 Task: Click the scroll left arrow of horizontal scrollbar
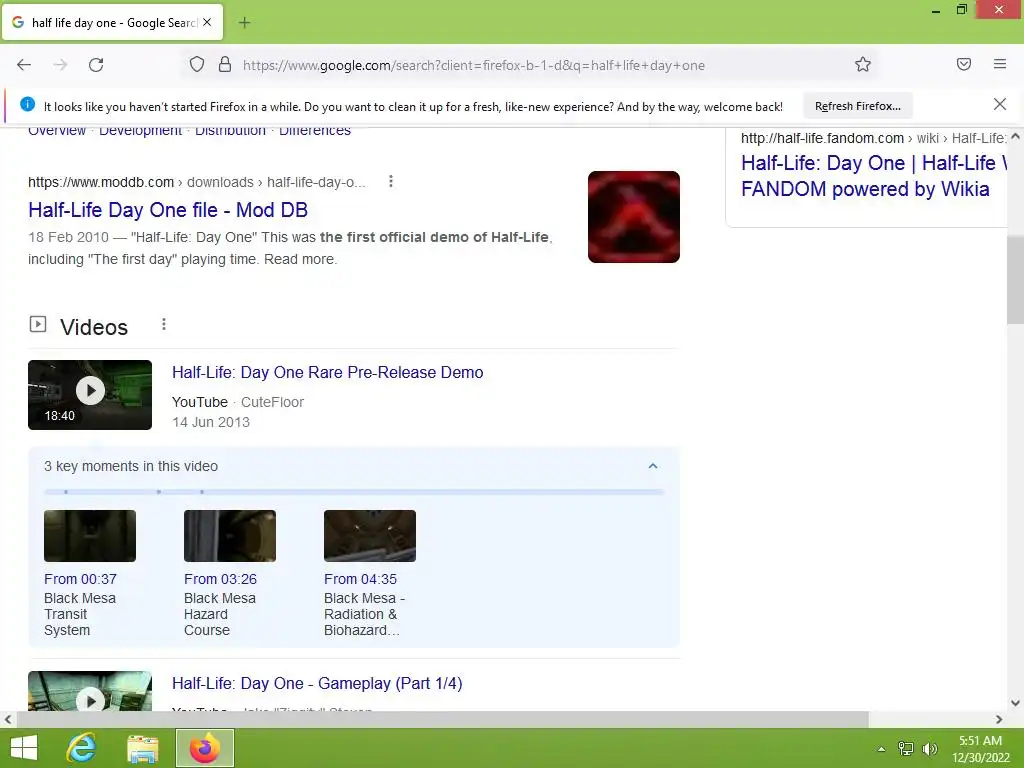click(8, 719)
